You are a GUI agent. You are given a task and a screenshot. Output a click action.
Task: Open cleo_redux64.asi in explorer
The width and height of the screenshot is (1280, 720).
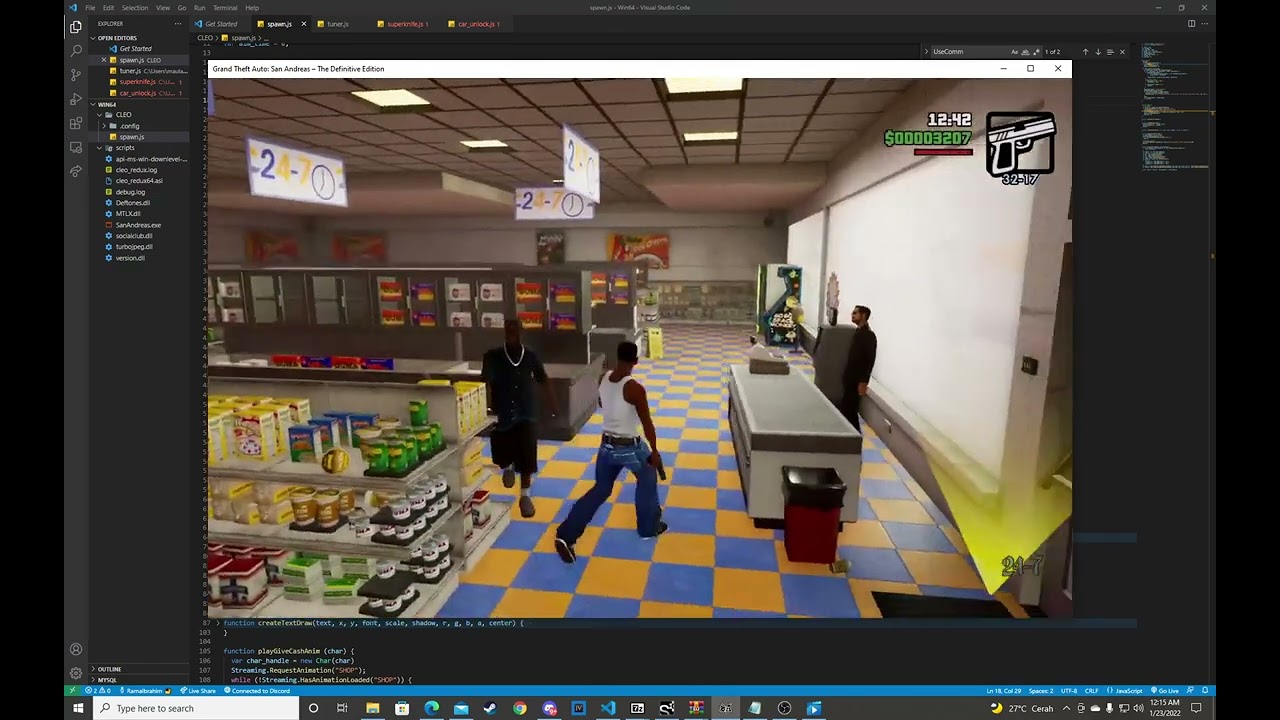point(139,181)
